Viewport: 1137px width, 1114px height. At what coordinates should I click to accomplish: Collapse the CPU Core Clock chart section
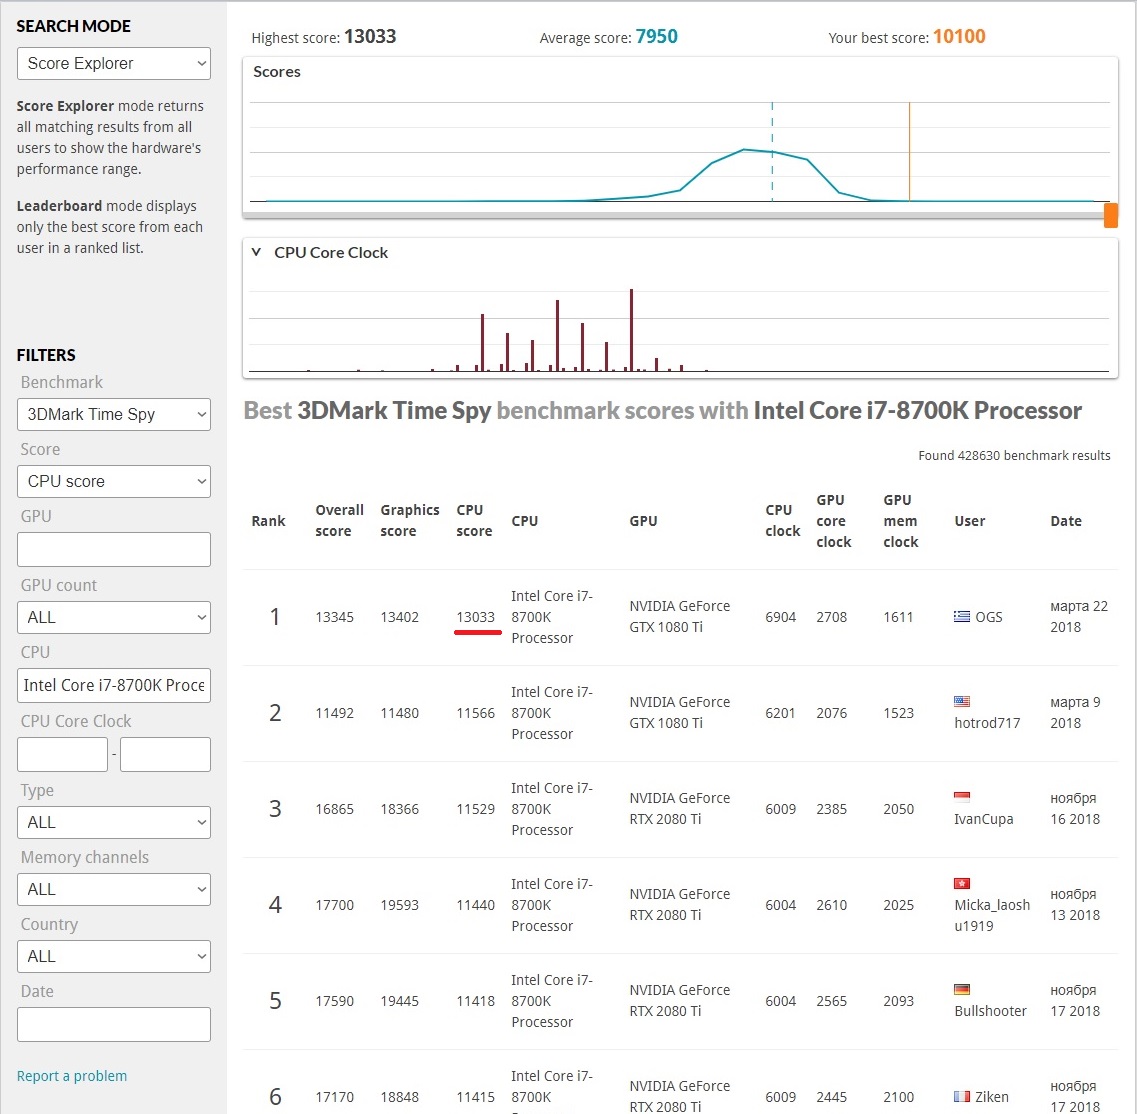(256, 252)
